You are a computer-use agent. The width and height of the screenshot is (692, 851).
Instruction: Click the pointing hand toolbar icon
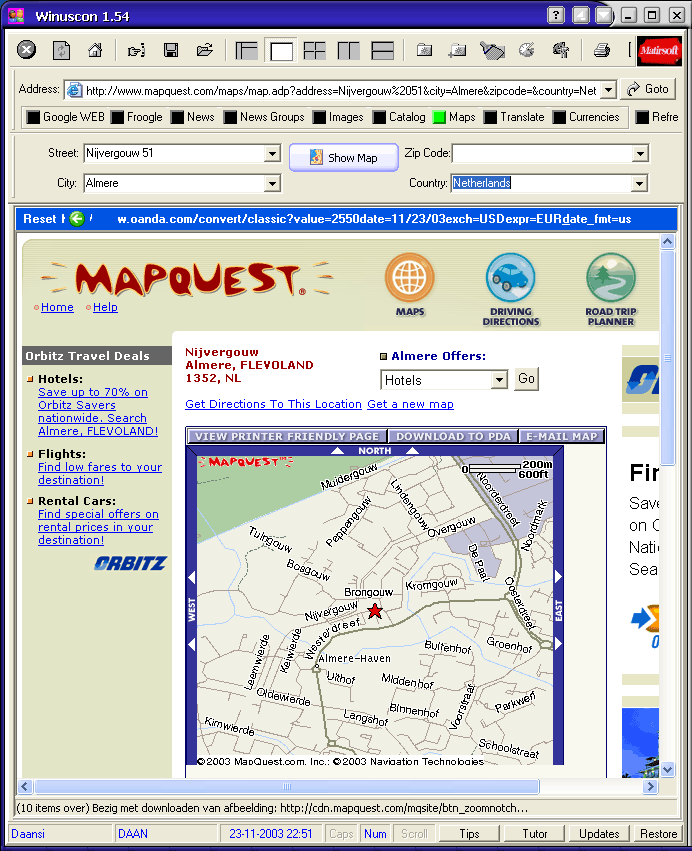[x=136, y=51]
